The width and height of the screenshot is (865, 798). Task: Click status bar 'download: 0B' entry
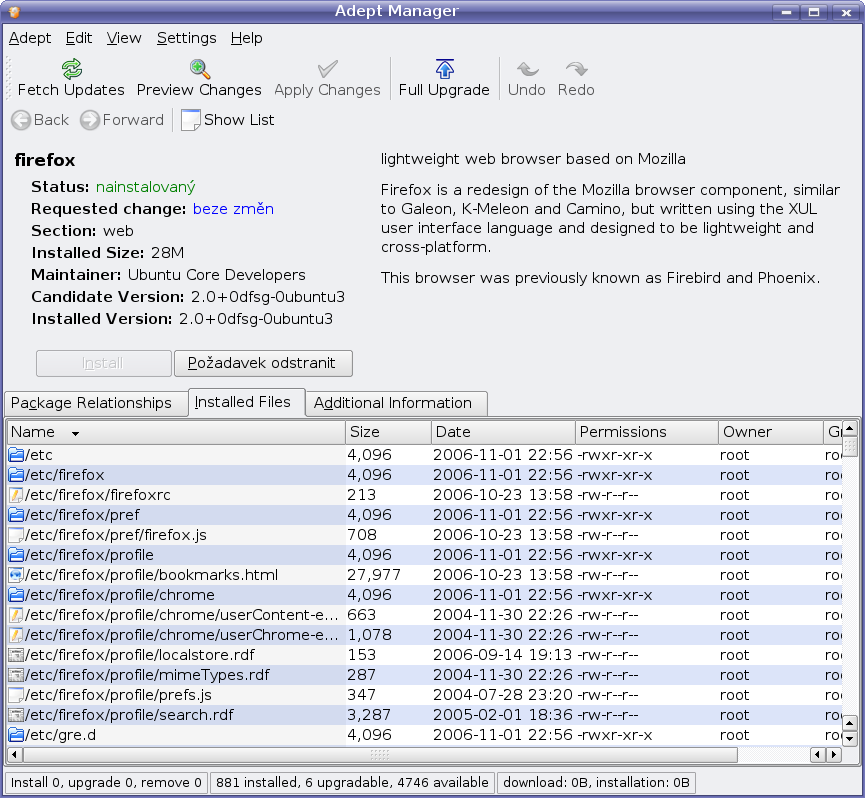click(596, 783)
